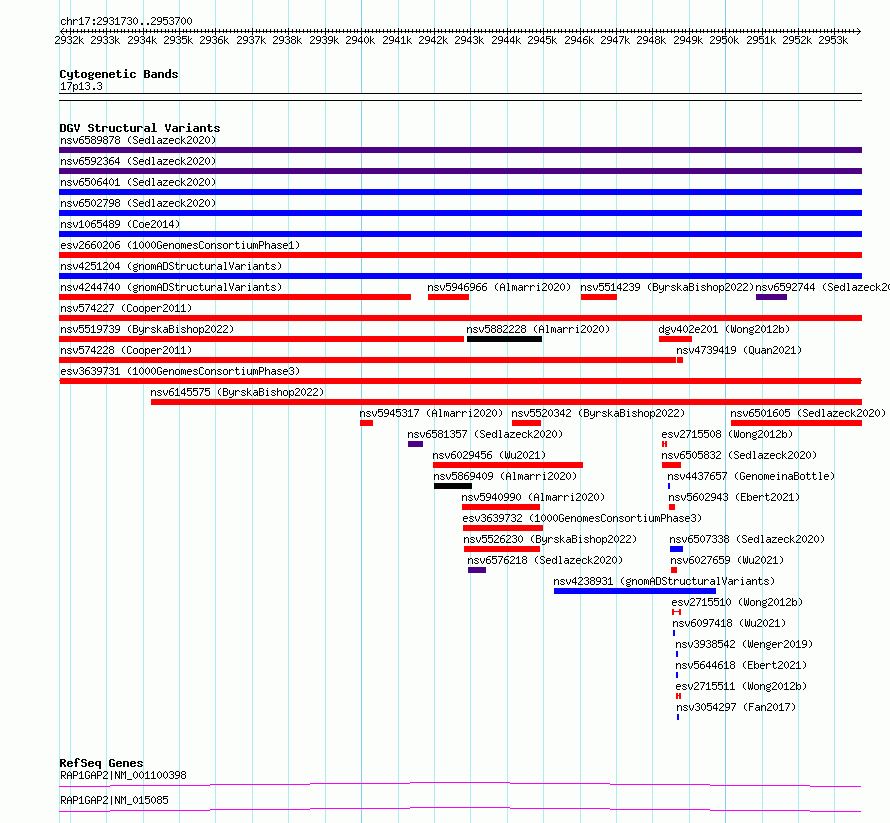Click nsv5519739 (ByrskaBishop2022) label
Image resolution: width=890 pixels, height=823 pixels.
click(147, 329)
